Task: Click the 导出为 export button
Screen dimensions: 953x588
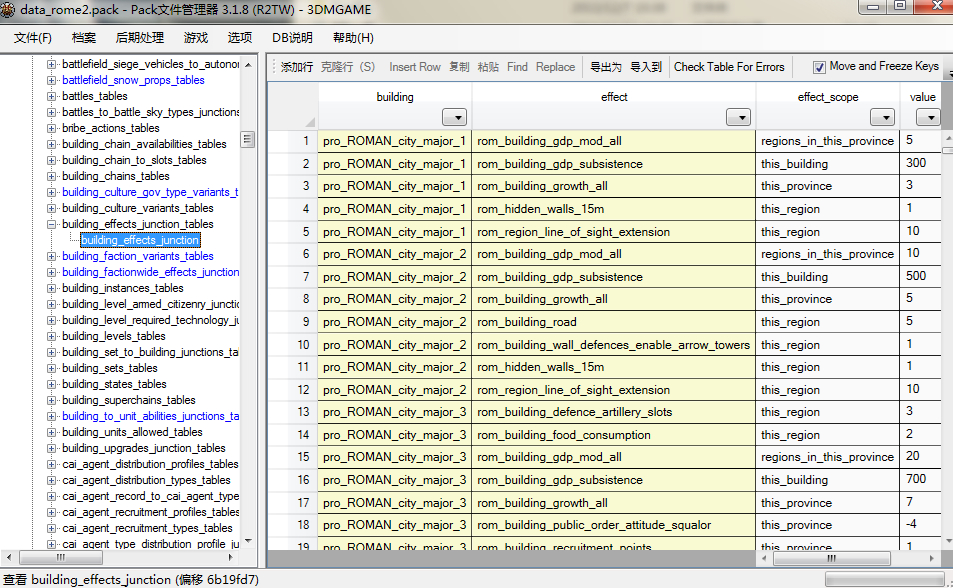Action: click(x=605, y=67)
